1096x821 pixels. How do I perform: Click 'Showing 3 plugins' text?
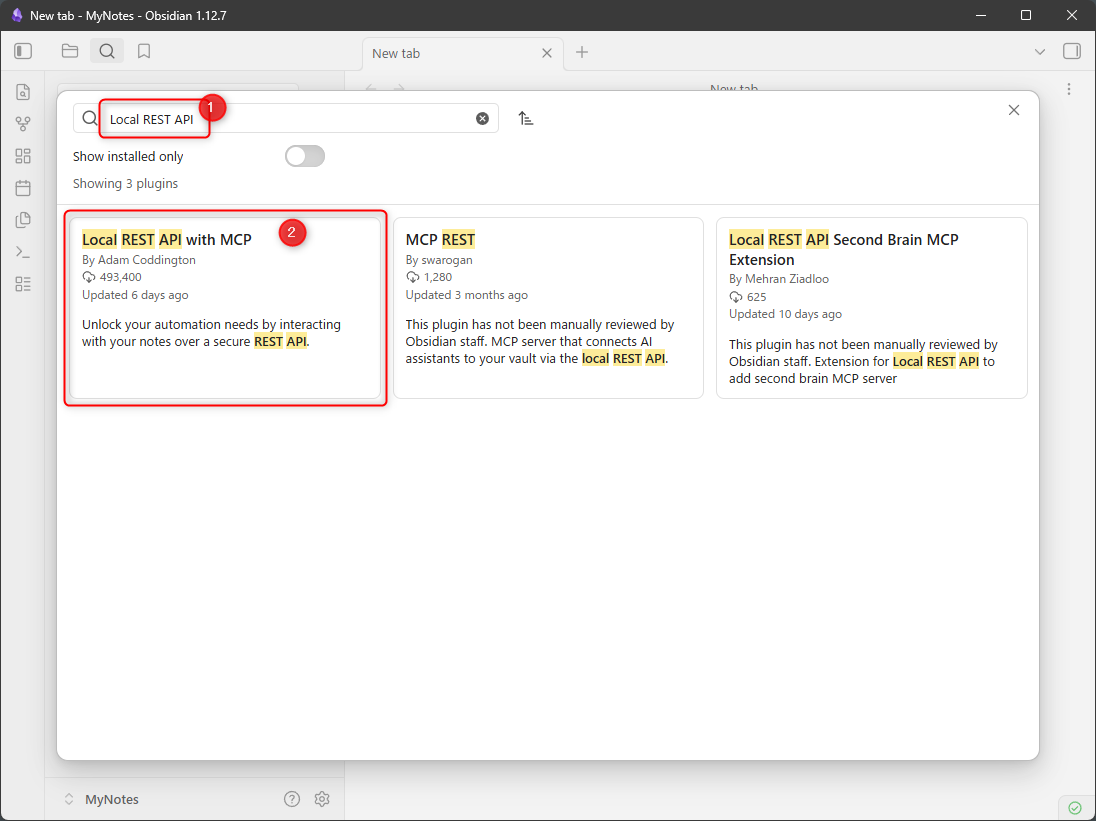click(125, 184)
